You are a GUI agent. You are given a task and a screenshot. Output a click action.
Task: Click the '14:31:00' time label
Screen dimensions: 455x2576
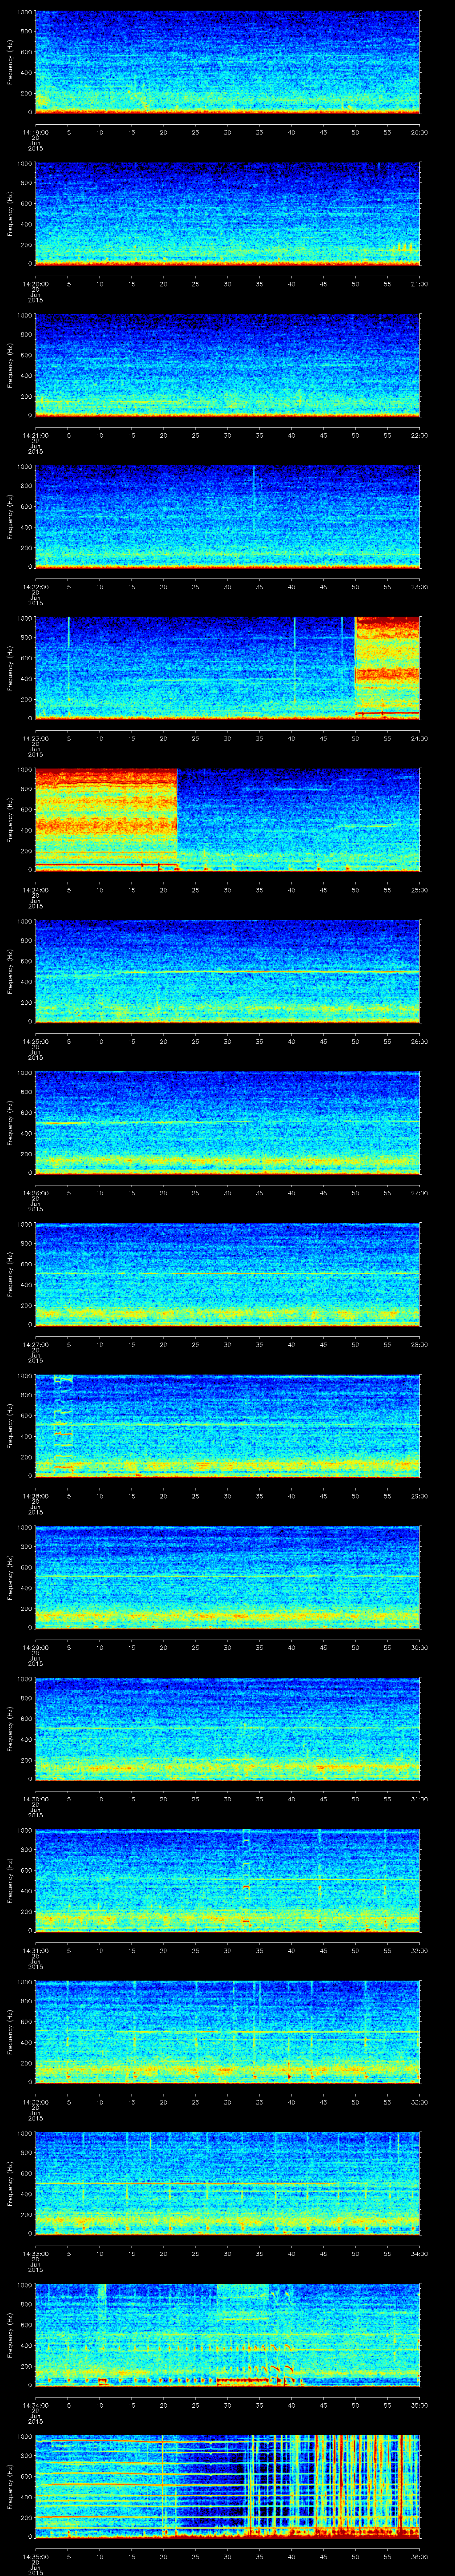click(35, 1950)
